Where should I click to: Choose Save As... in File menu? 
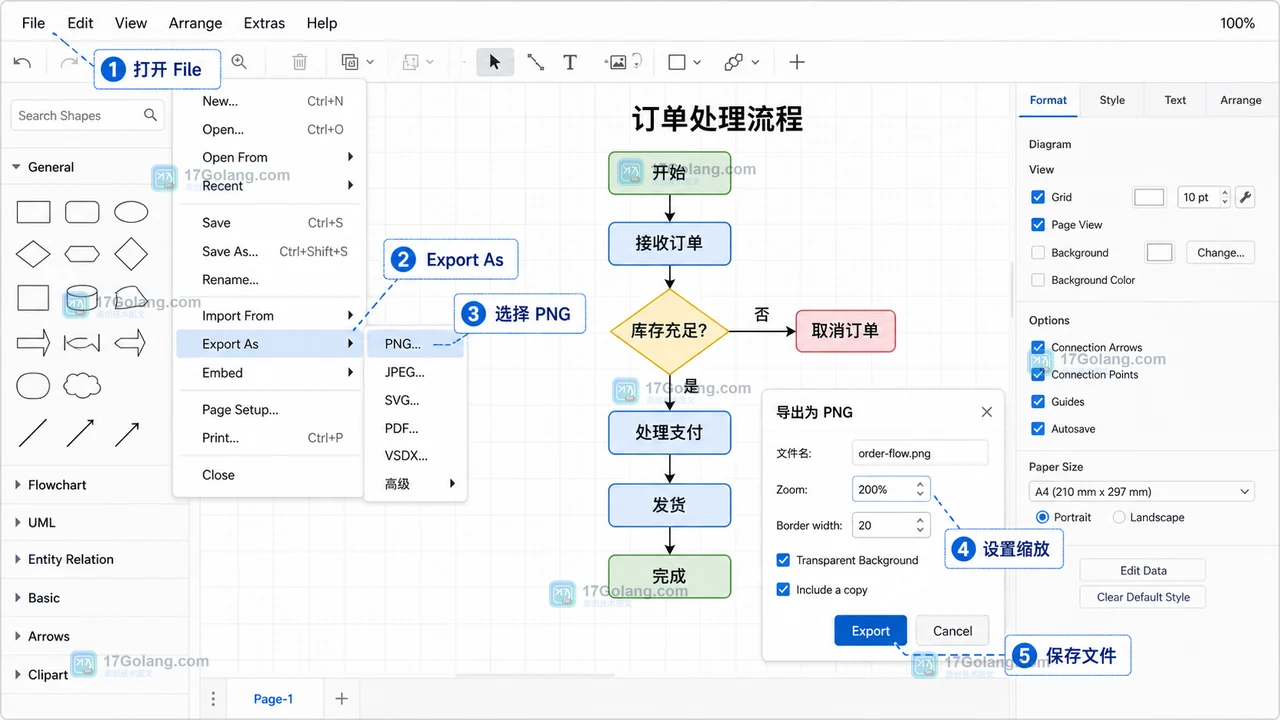pos(270,251)
